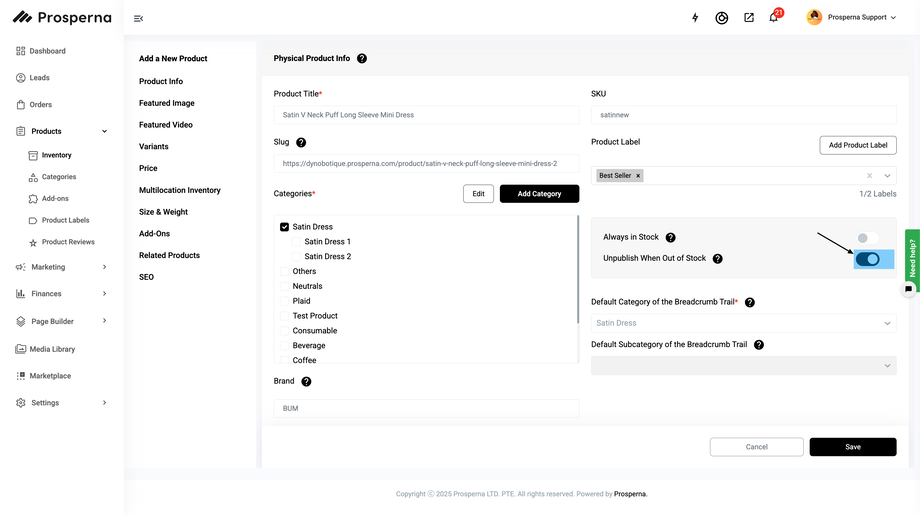Uncheck the Satin Dress category checkbox

(x=285, y=227)
